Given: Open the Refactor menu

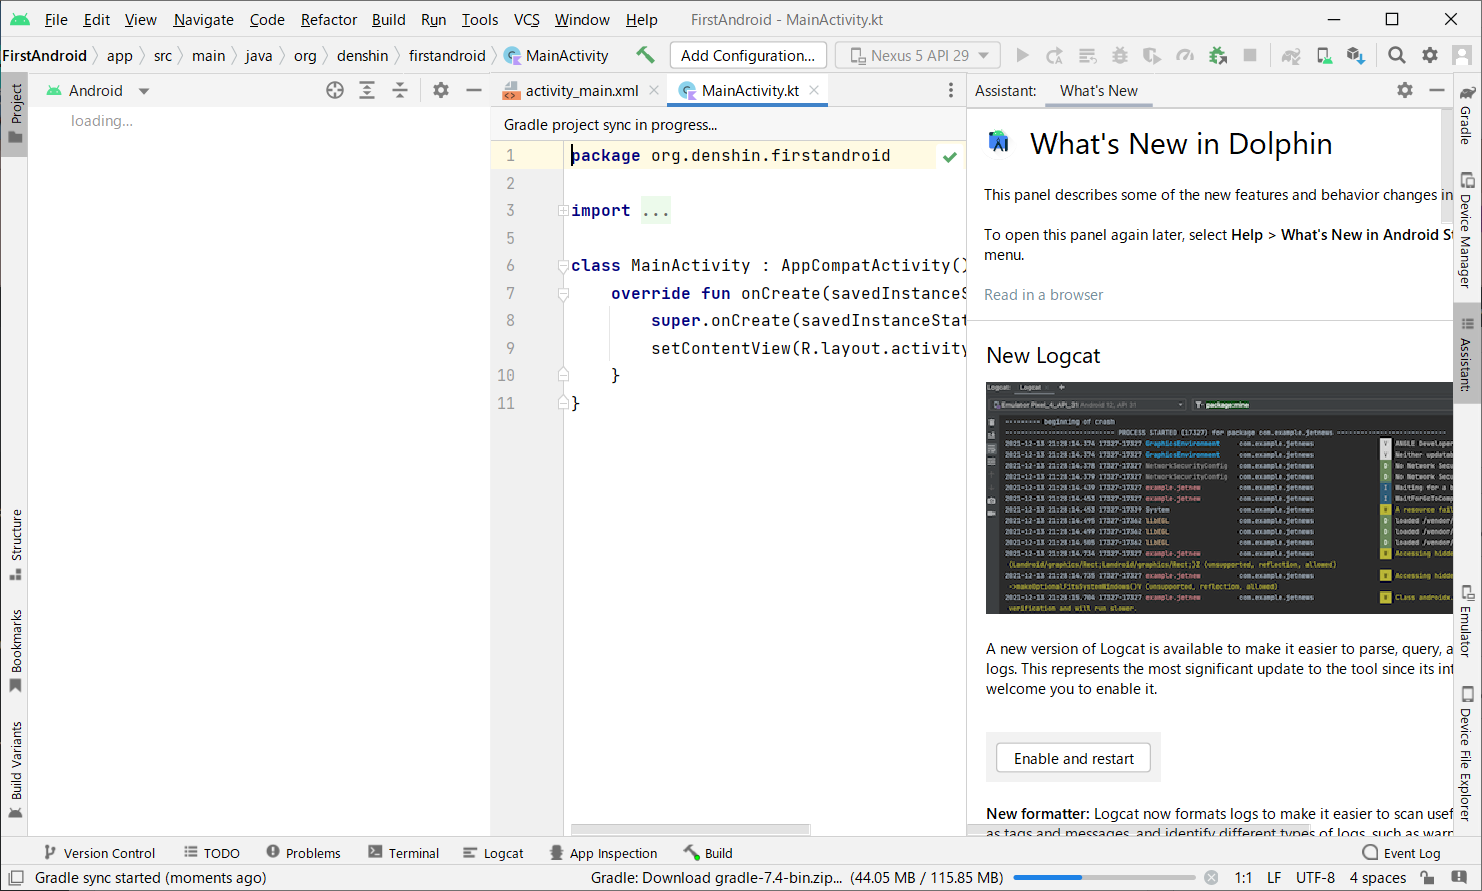Looking at the screenshot, I should 328,19.
